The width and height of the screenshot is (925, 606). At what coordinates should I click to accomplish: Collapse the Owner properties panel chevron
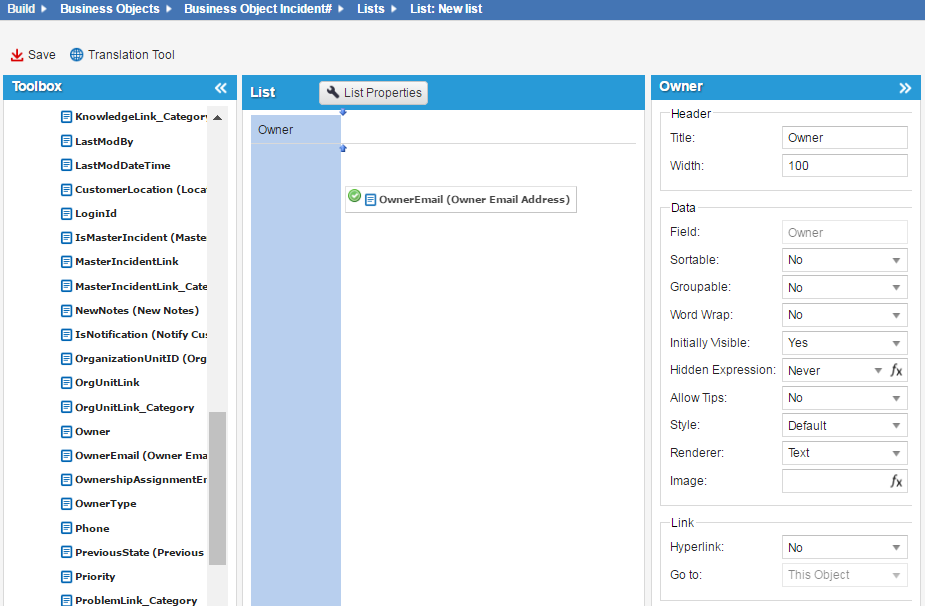tap(904, 88)
